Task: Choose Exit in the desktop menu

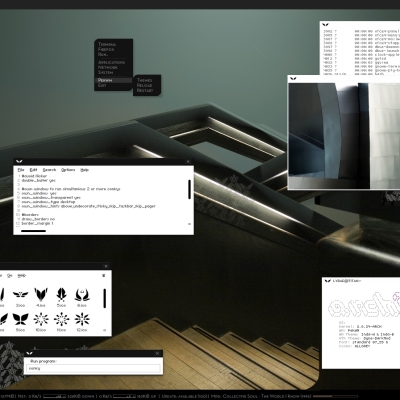Action: 102,85
